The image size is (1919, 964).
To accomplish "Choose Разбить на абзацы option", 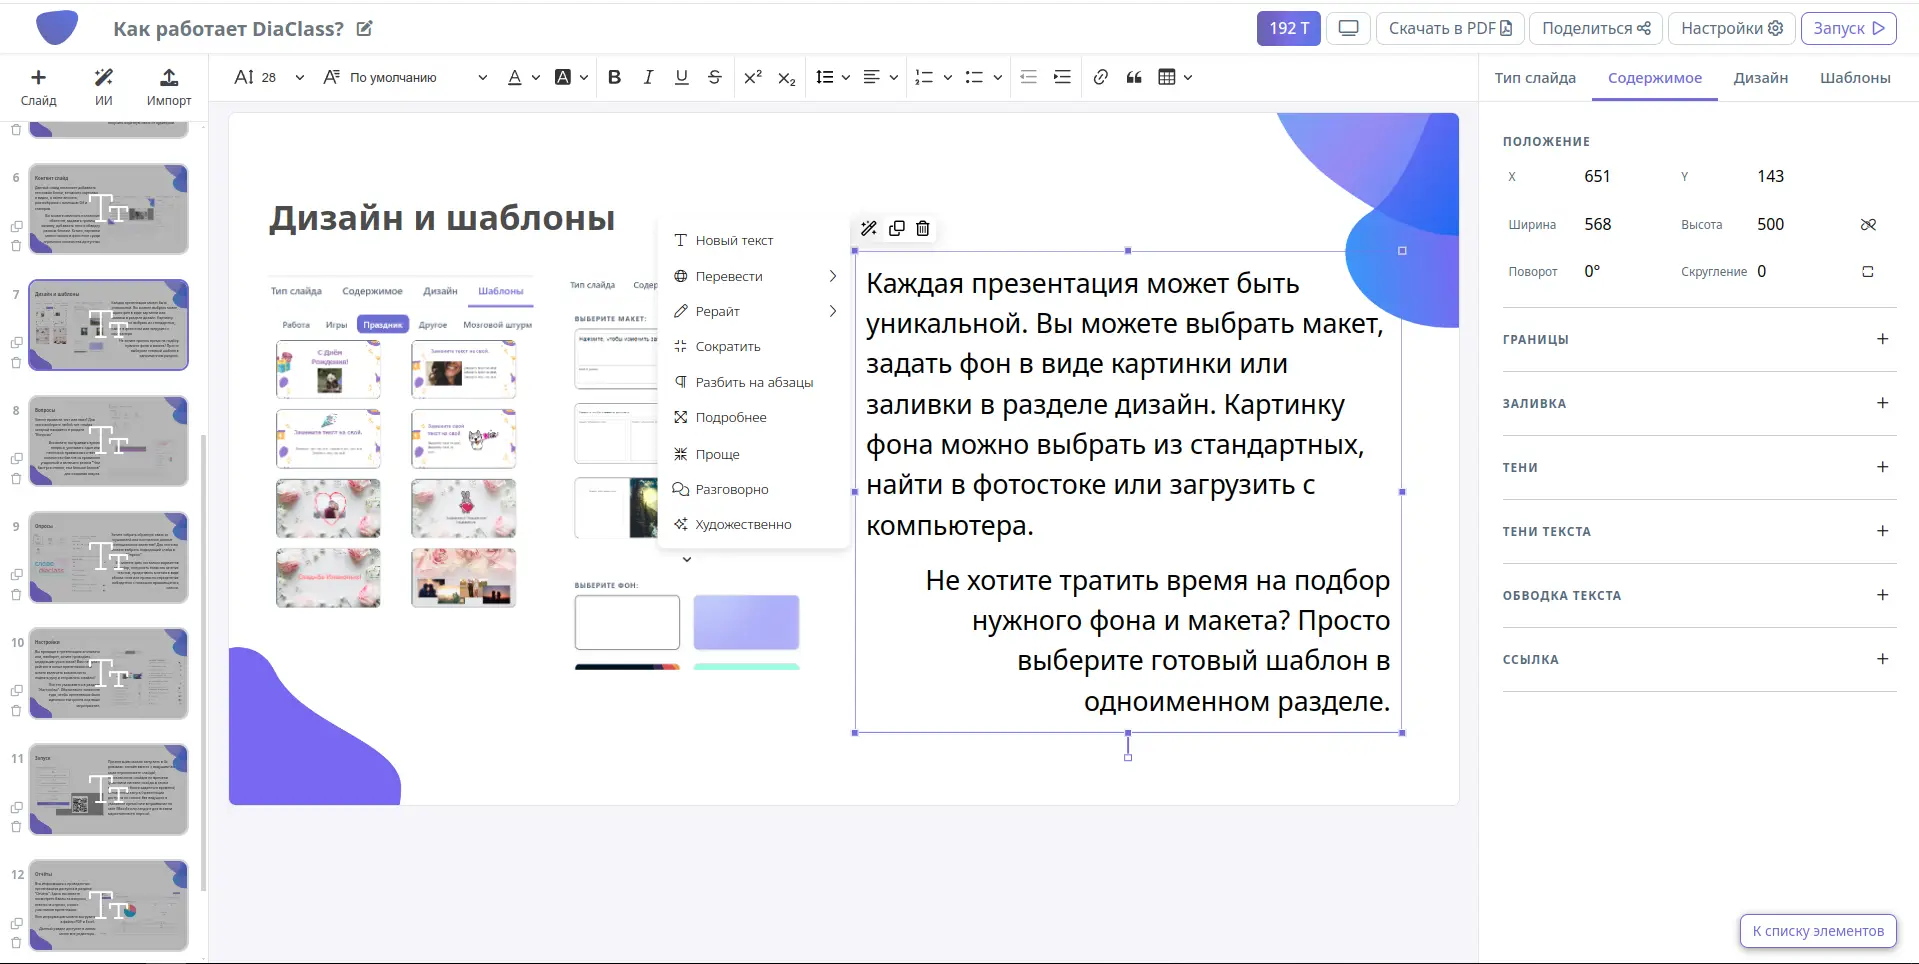I will 754,382.
